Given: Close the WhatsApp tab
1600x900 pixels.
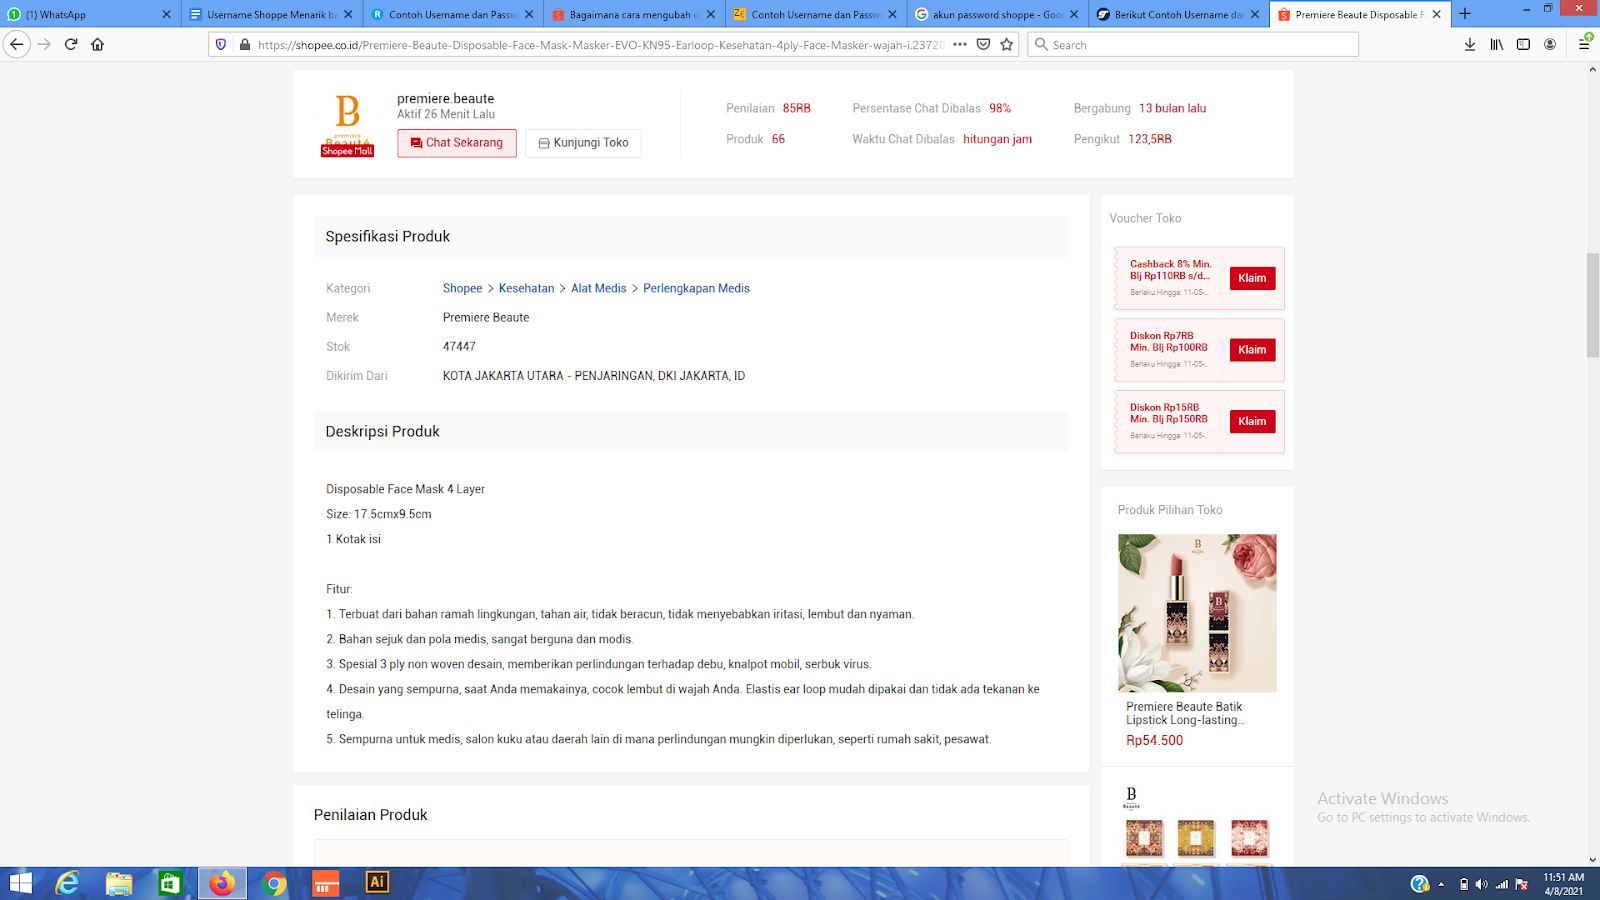Looking at the screenshot, I should point(166,14).
